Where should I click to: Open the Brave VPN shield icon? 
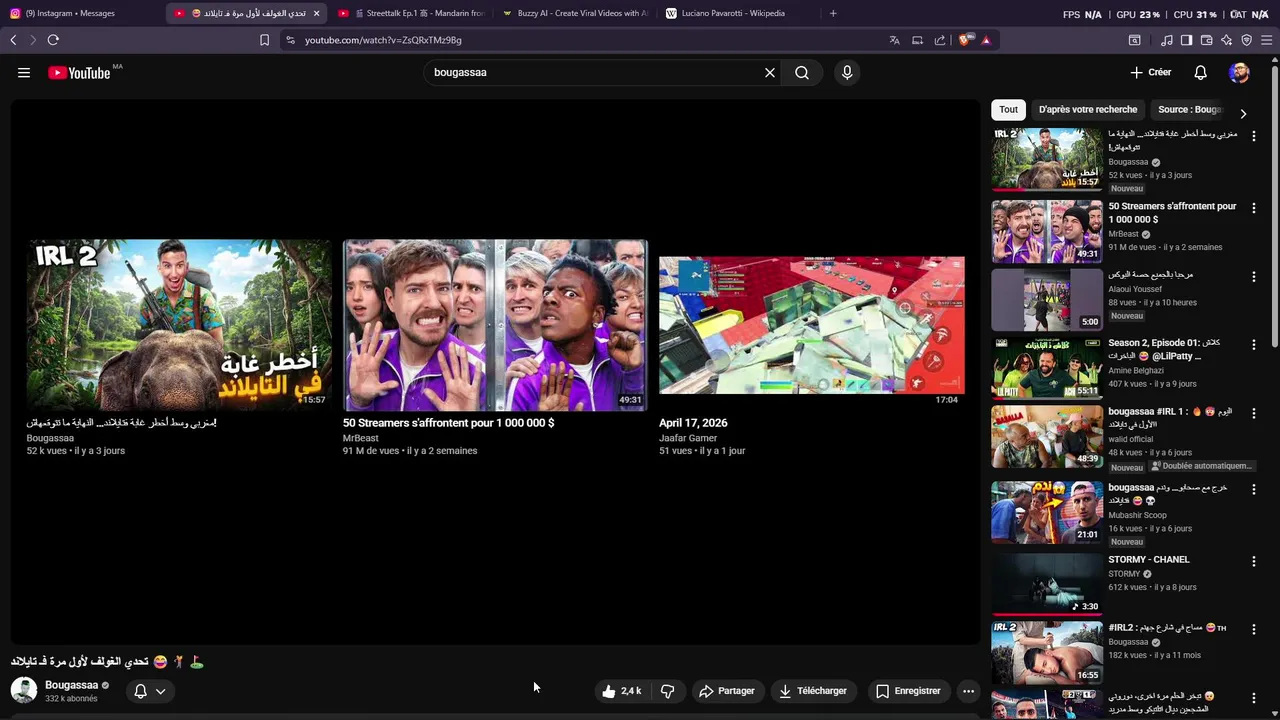click(1247, 40)
